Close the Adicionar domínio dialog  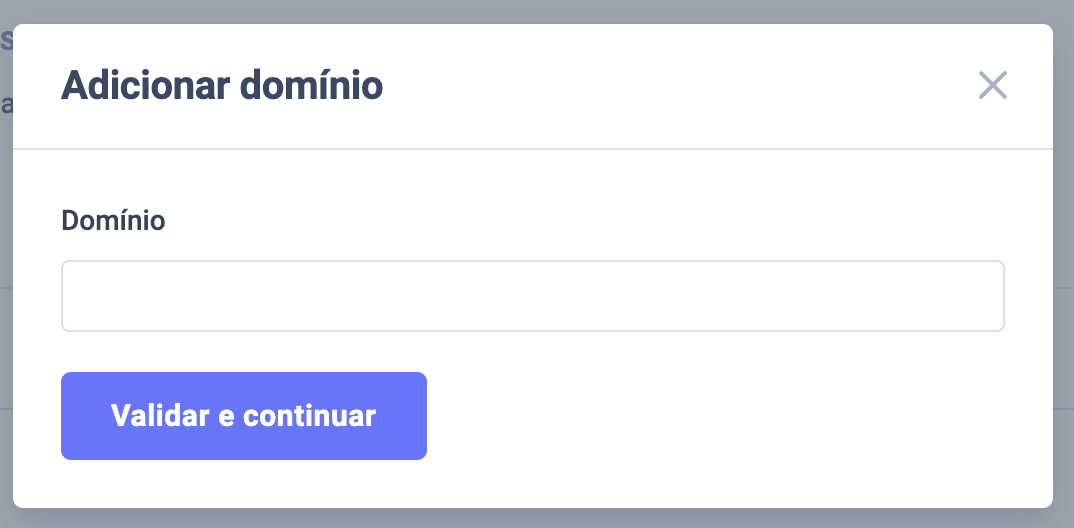click(x=992, y=86)
